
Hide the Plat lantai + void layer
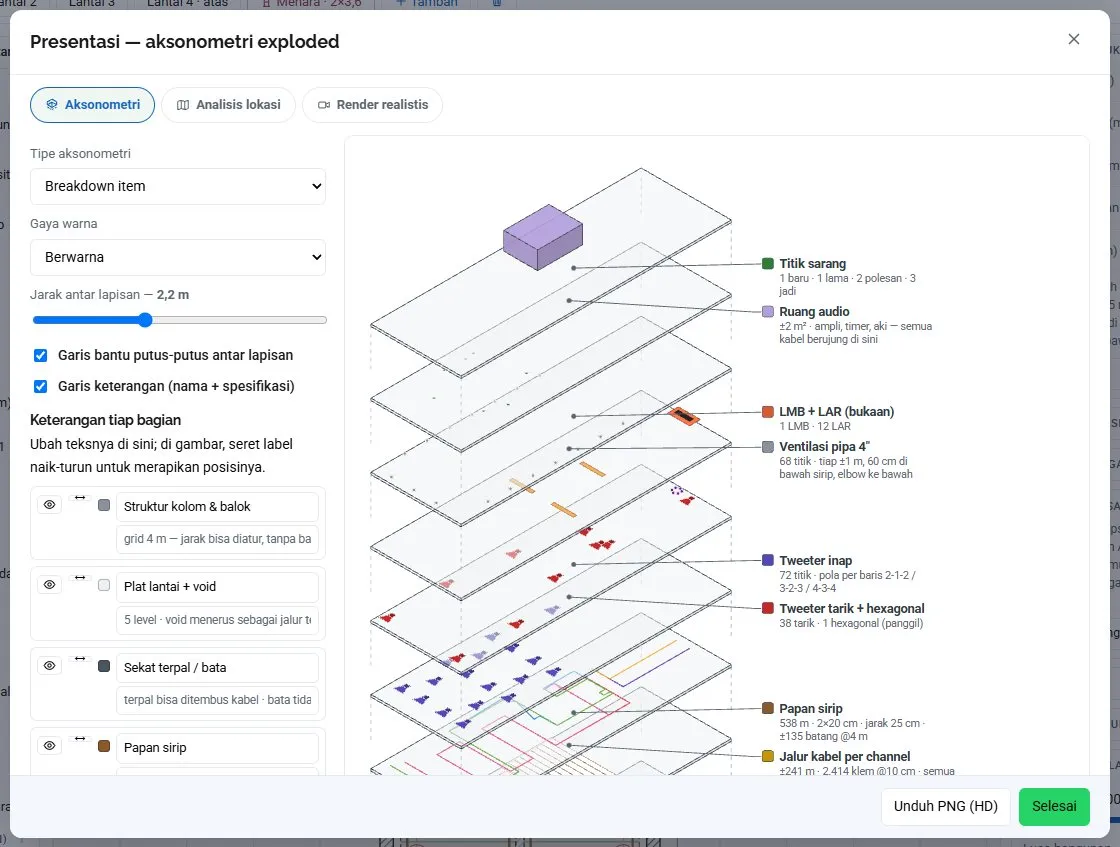(x=49, y=585)
